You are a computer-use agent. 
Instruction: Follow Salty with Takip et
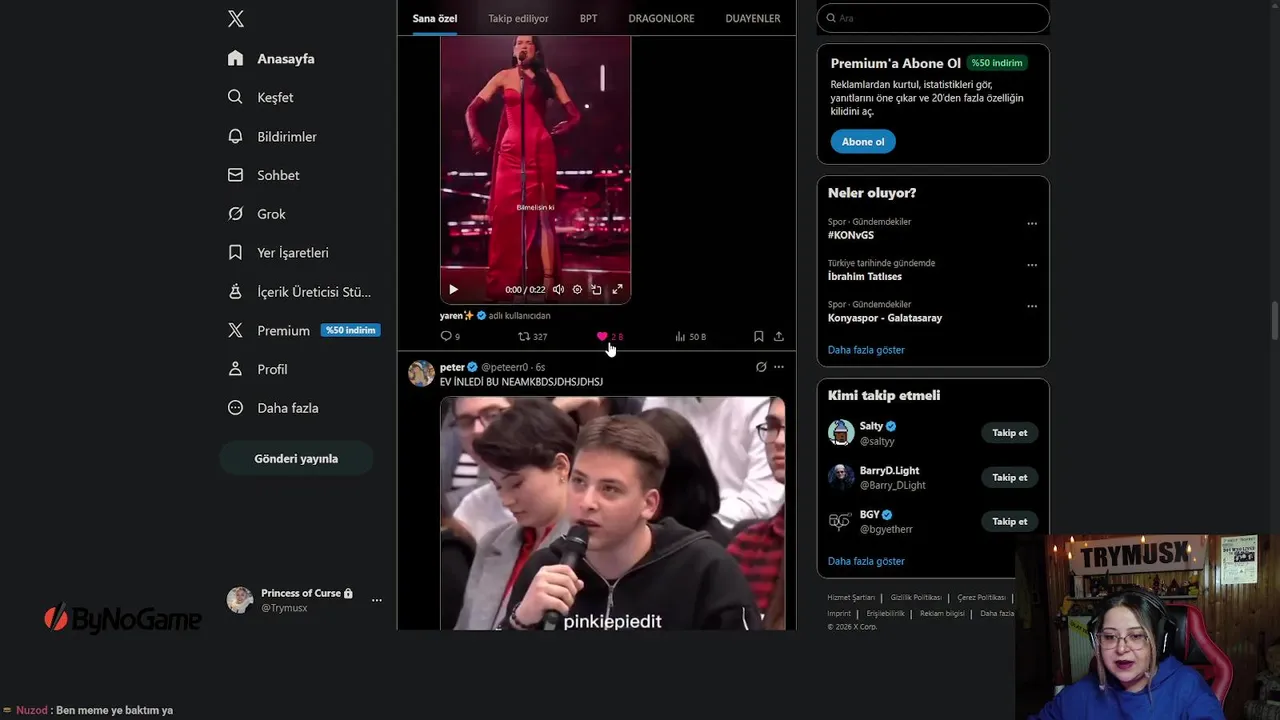pyautogui.click(x=1010, y=433)
